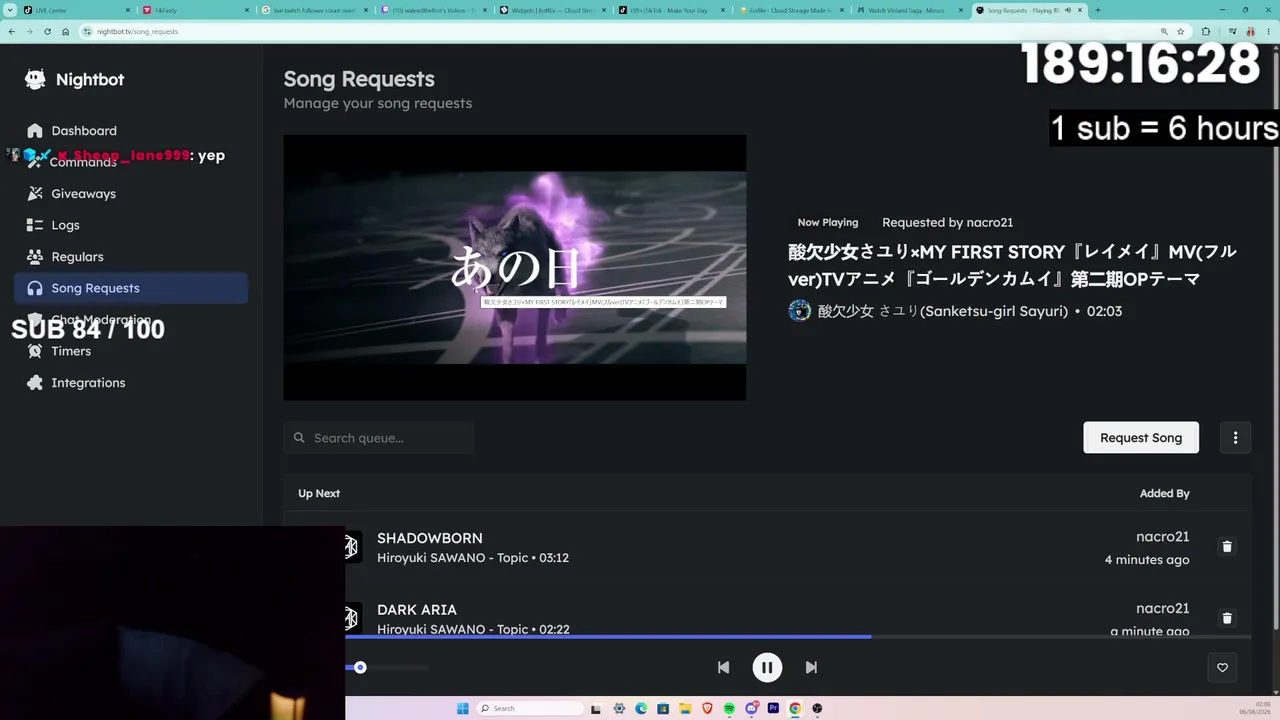Open OBS Studio from the taskbar
The height and width of the screenshot is (720, 1280).
[817, 708]
